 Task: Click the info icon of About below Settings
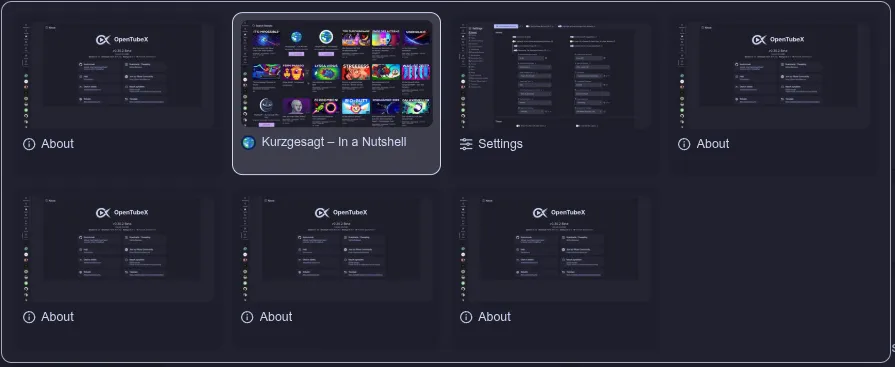point(466,317)
